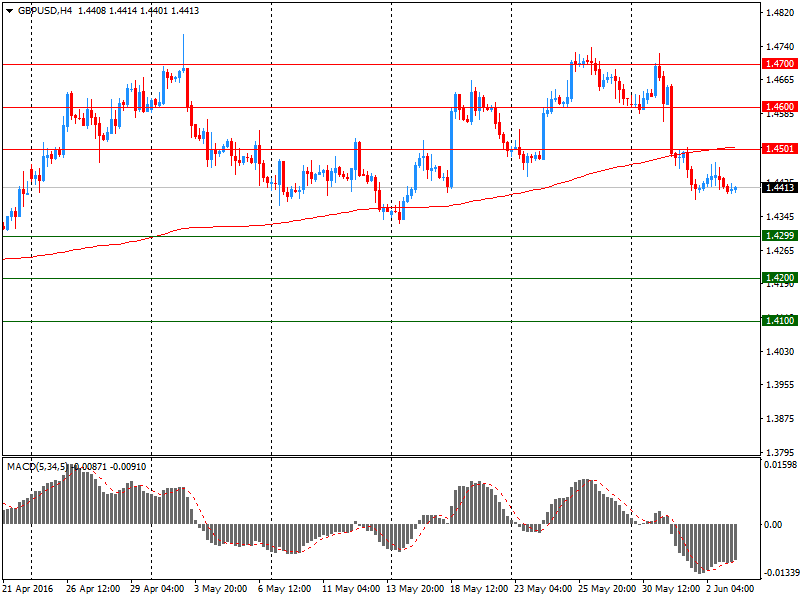The height and width of the screenshot is (600, 800).
Task: Click the MACD scale value 0.01598
Action: tap(780, 465)
